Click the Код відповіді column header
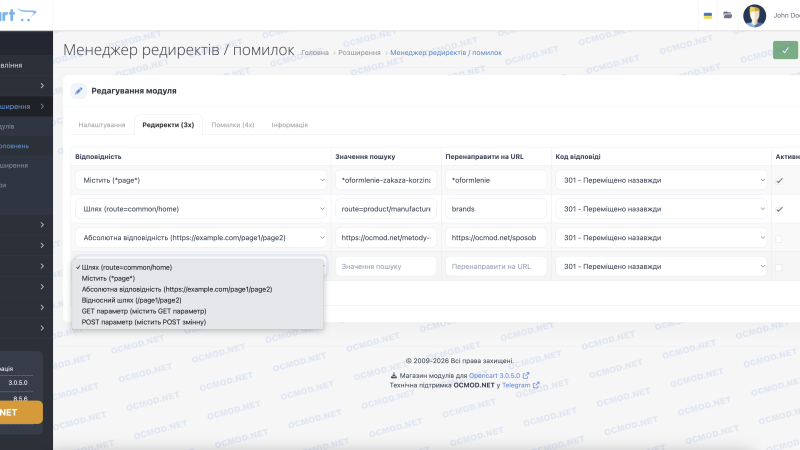Image resolution: width=800 pixels, height=450 pixels. 578,157
